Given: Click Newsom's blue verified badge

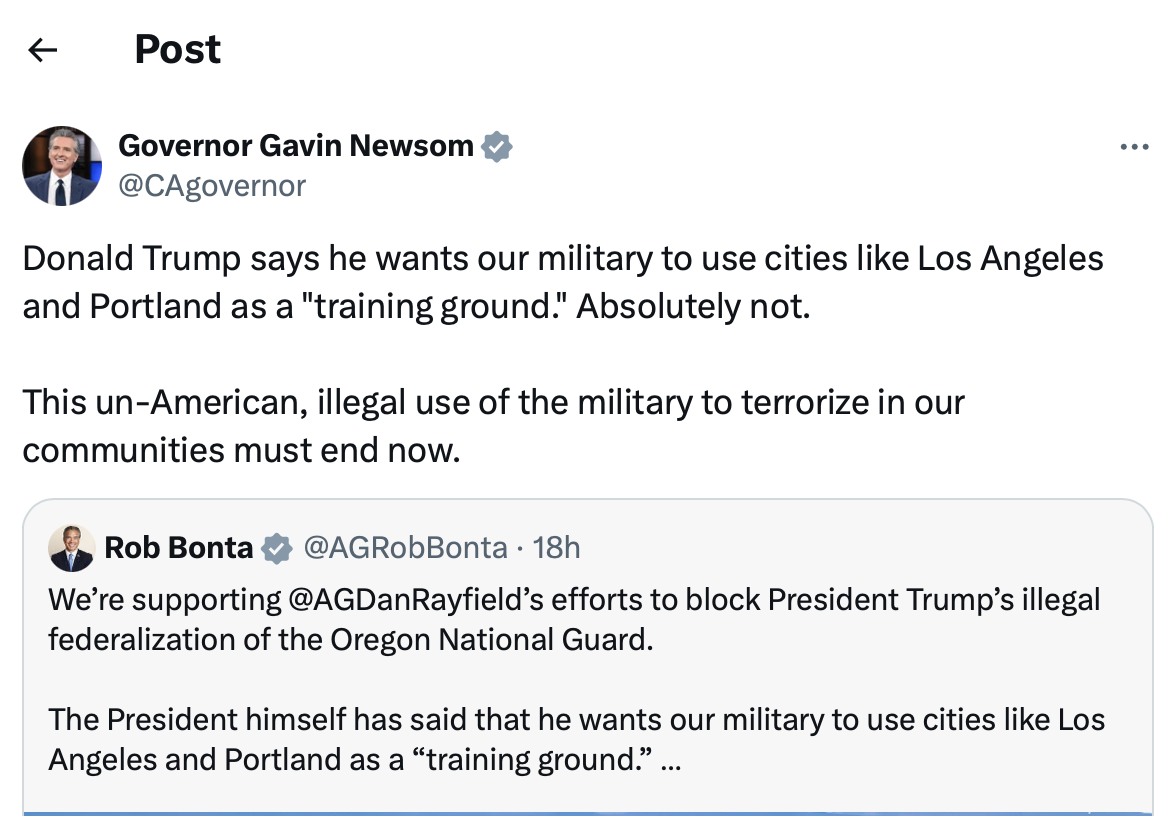Looking at the screenshot, I should (x=497, y=147).
